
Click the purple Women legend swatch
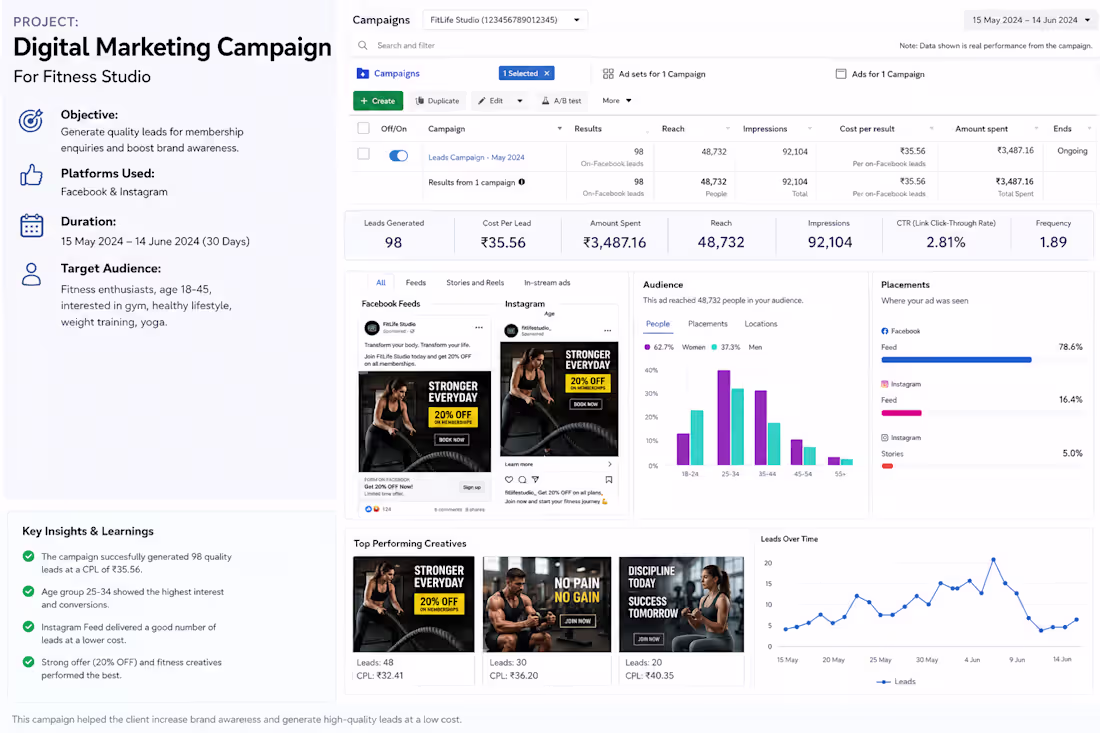click(647, 347)
